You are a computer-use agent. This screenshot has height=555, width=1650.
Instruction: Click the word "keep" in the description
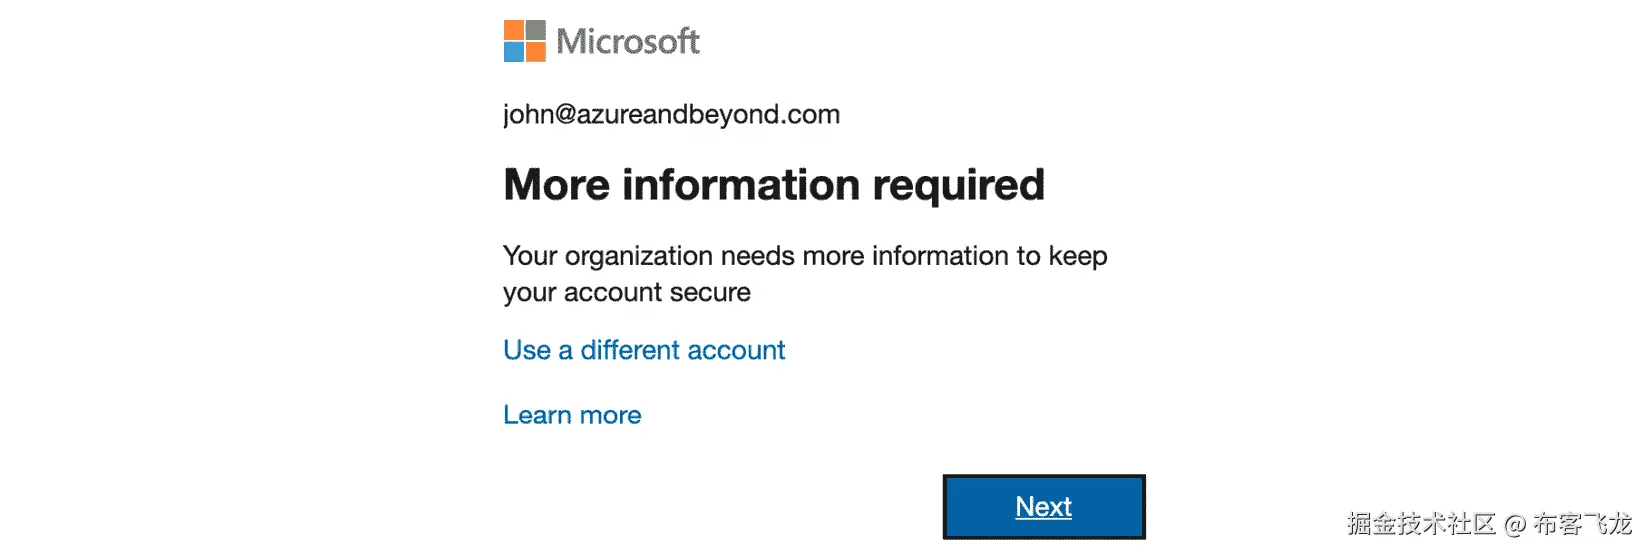pos(1078,256)
